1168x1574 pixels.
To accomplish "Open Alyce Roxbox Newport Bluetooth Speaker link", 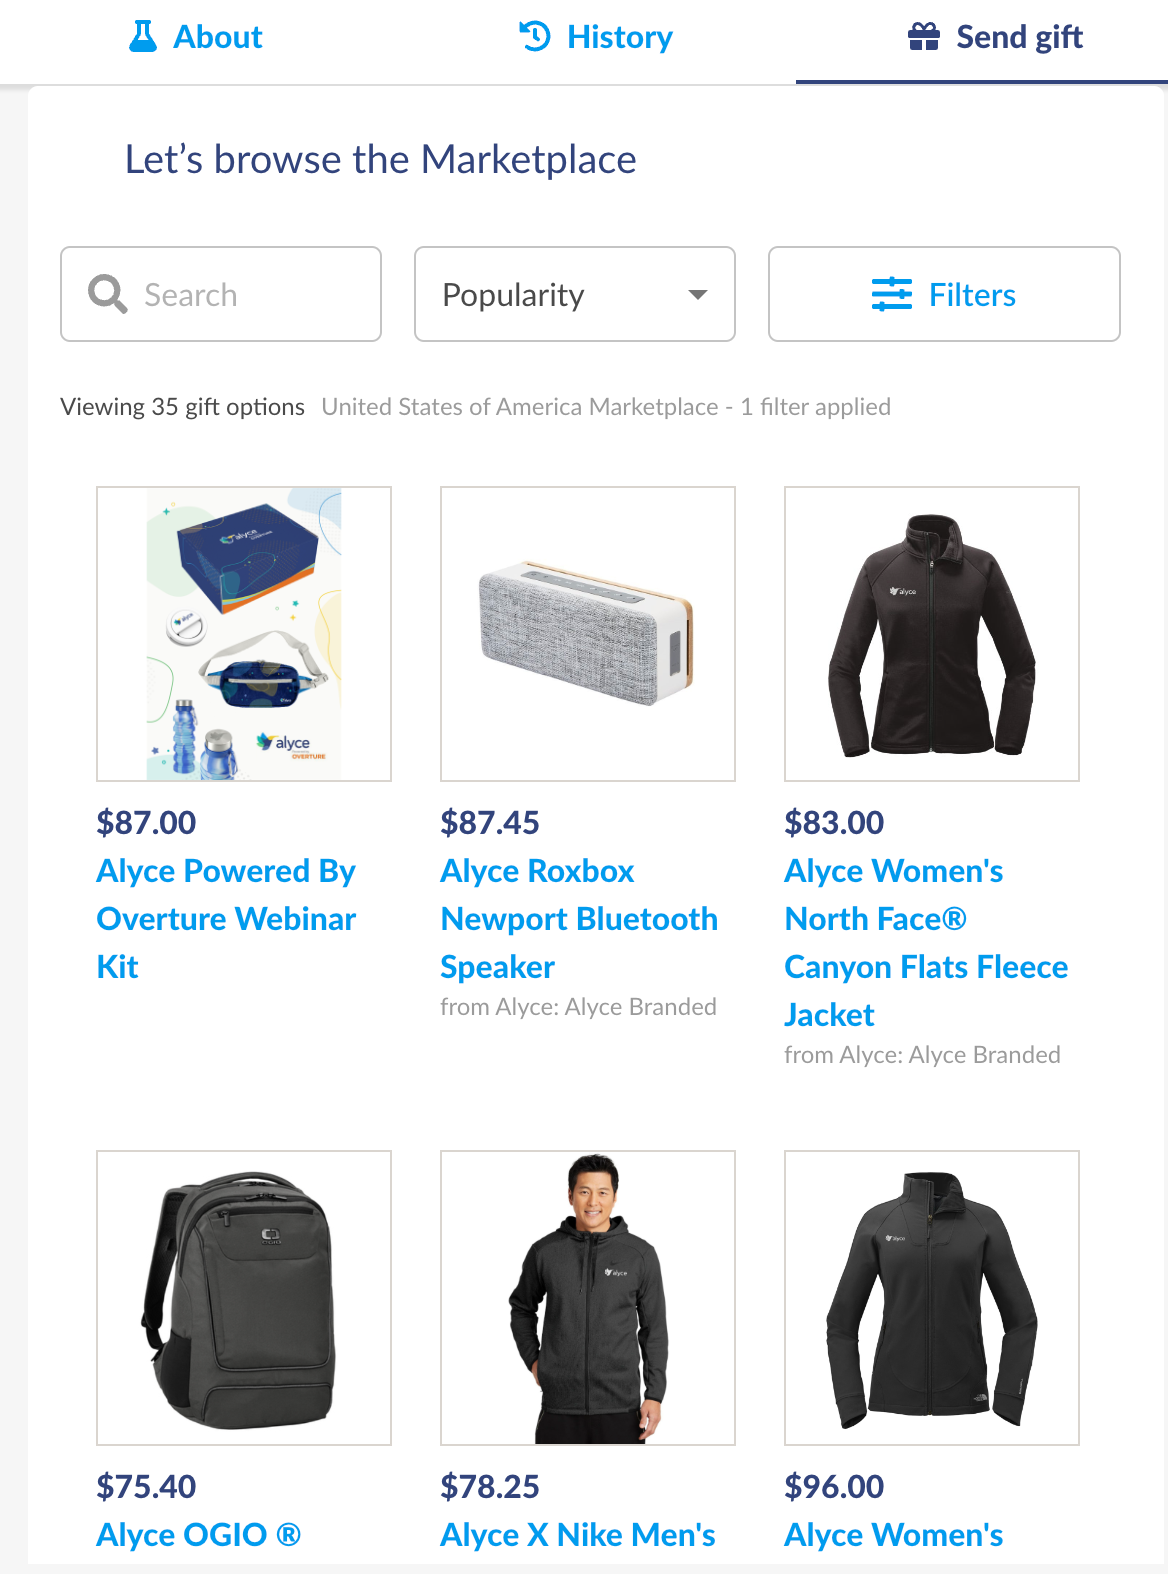I will (579, 919).
